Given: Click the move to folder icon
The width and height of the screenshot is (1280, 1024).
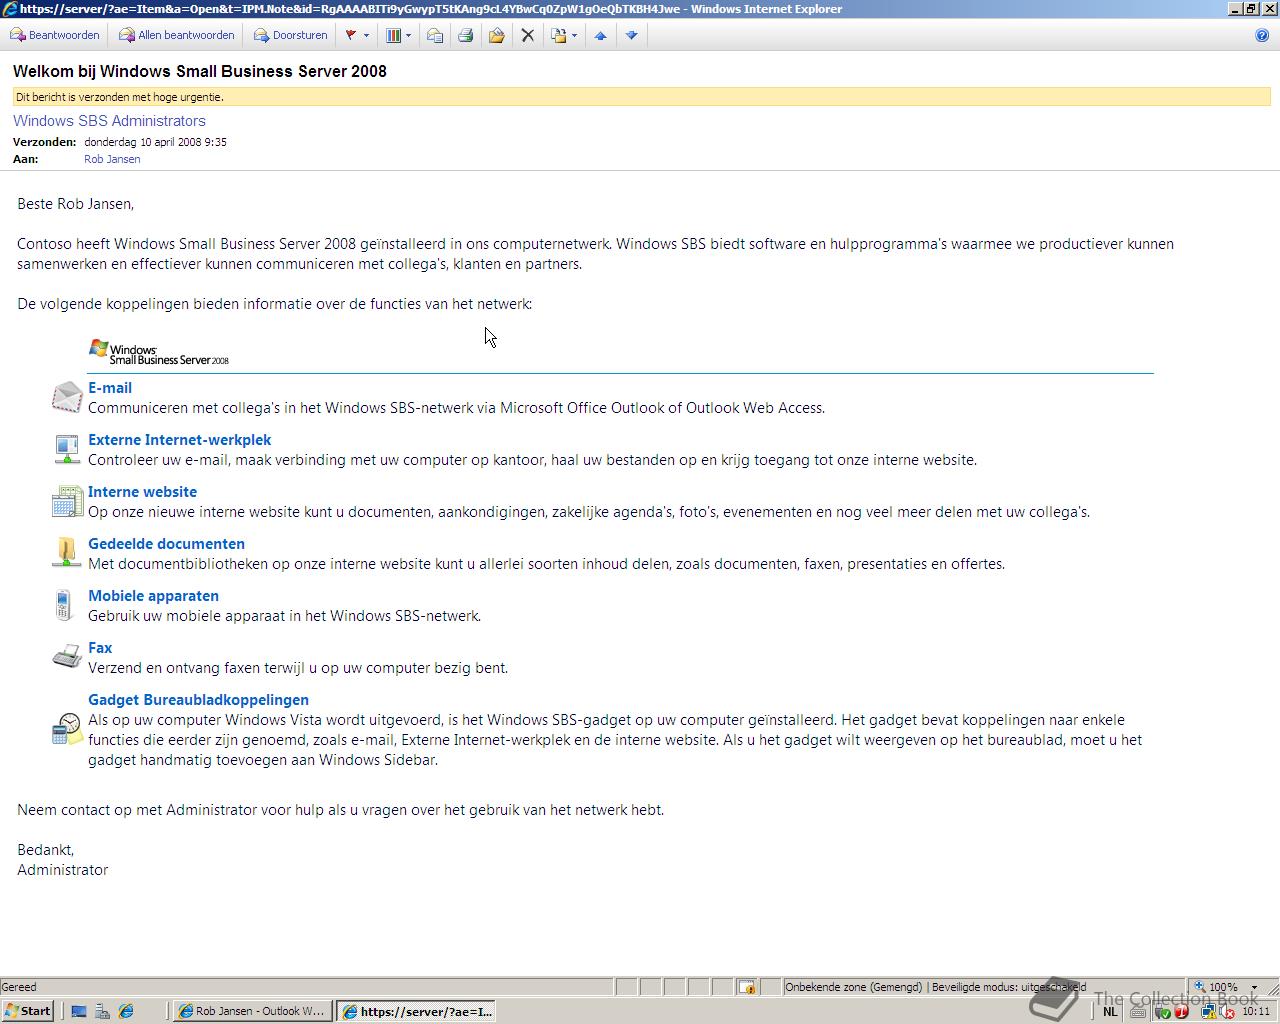Looking at the screenshot, I should tap(496, 35).
